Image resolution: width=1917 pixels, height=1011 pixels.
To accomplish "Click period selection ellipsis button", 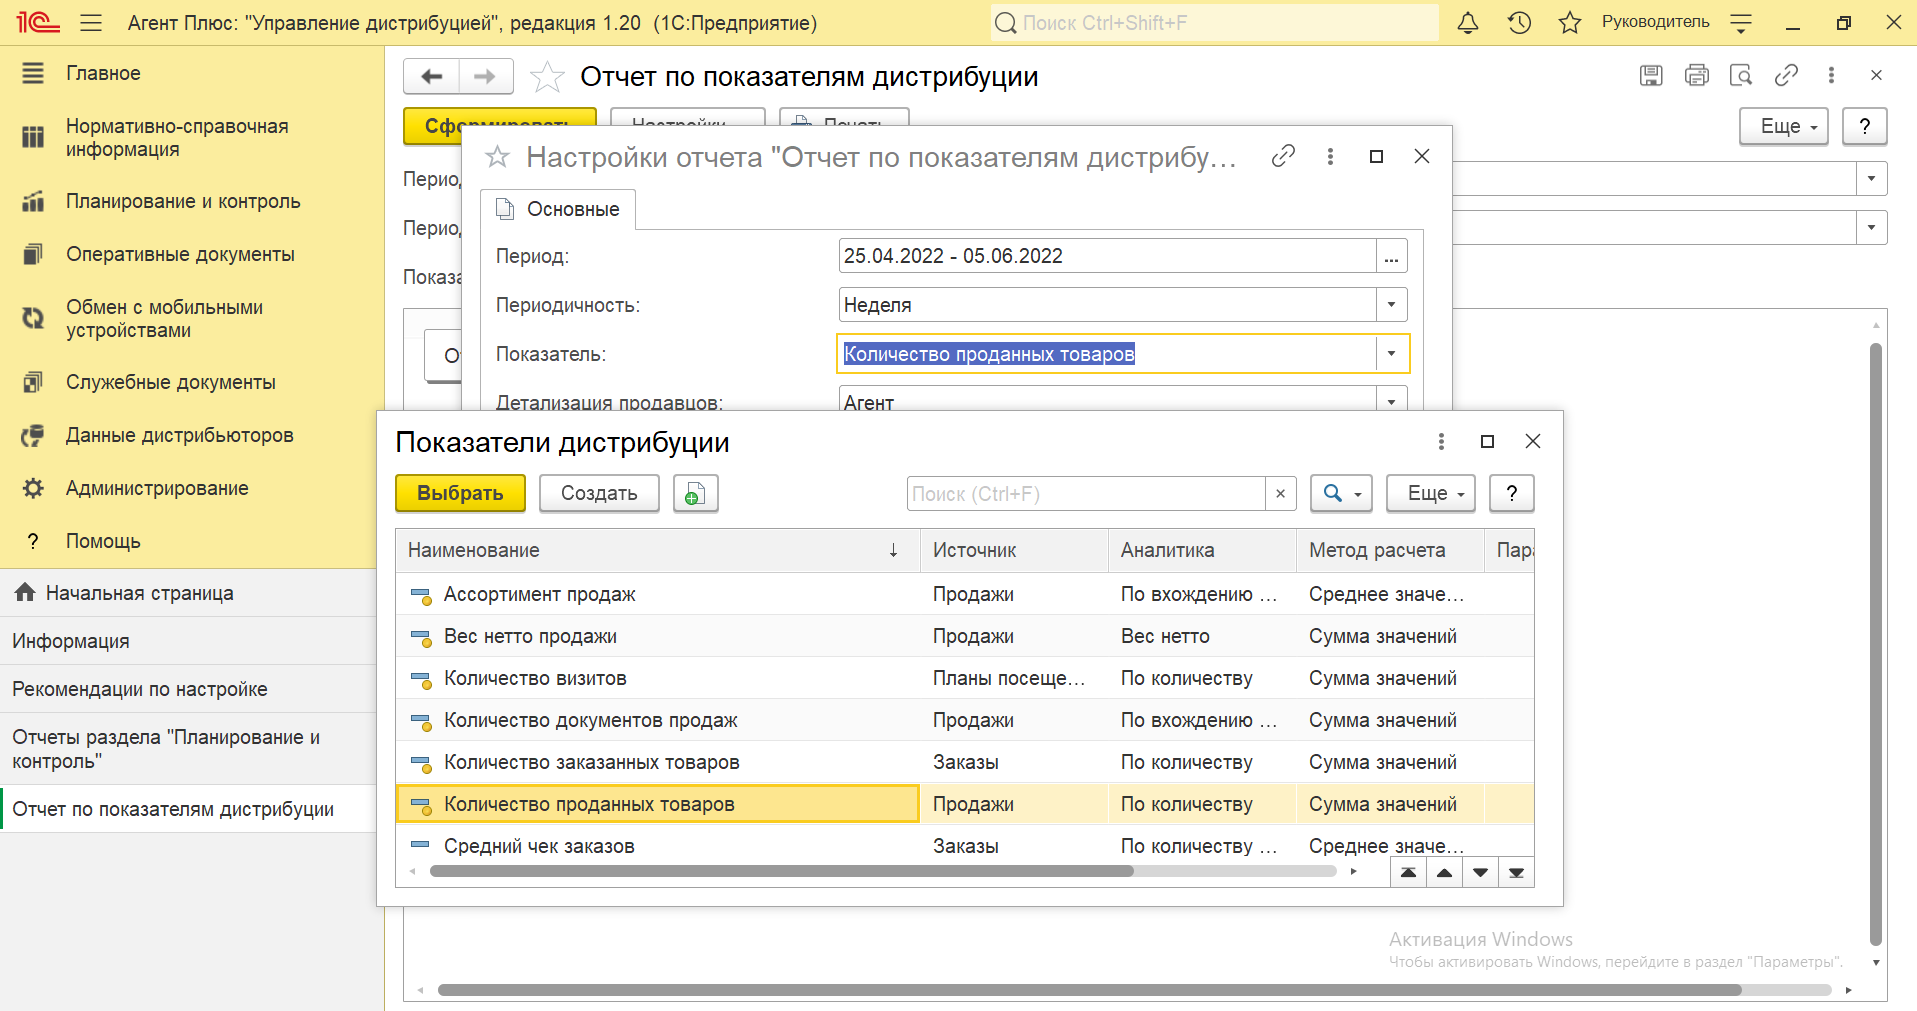I will pos(1391,256).
